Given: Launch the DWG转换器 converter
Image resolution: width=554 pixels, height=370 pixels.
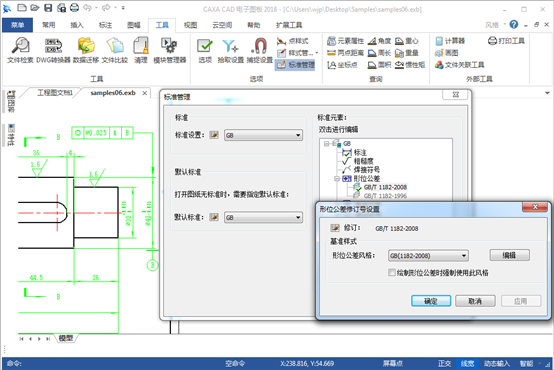Looking at the screenshot, I should point(53,50).
